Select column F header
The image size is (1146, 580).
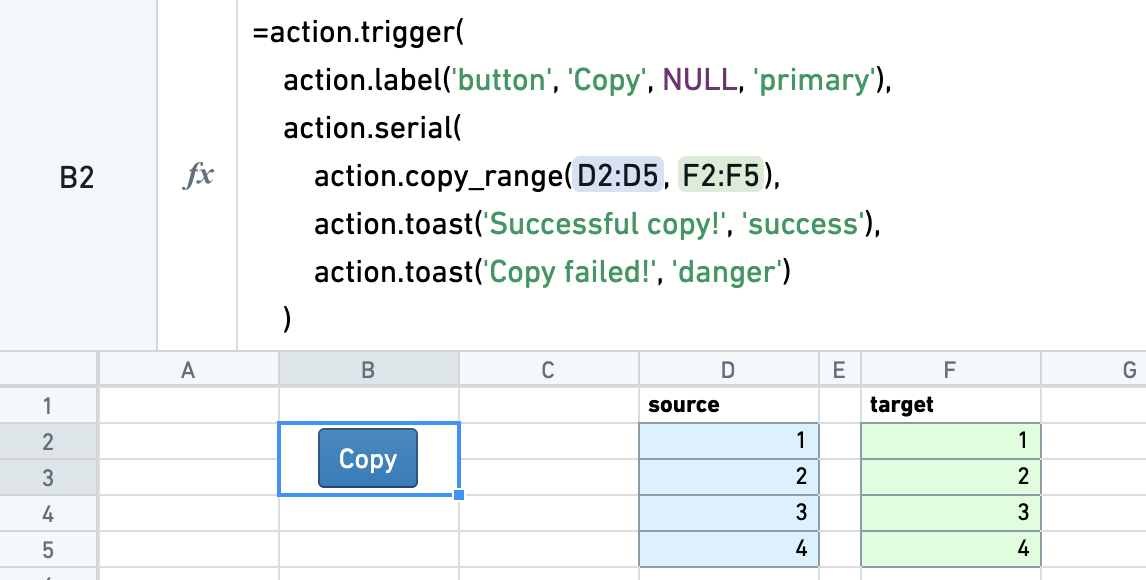tap(950, 370)
